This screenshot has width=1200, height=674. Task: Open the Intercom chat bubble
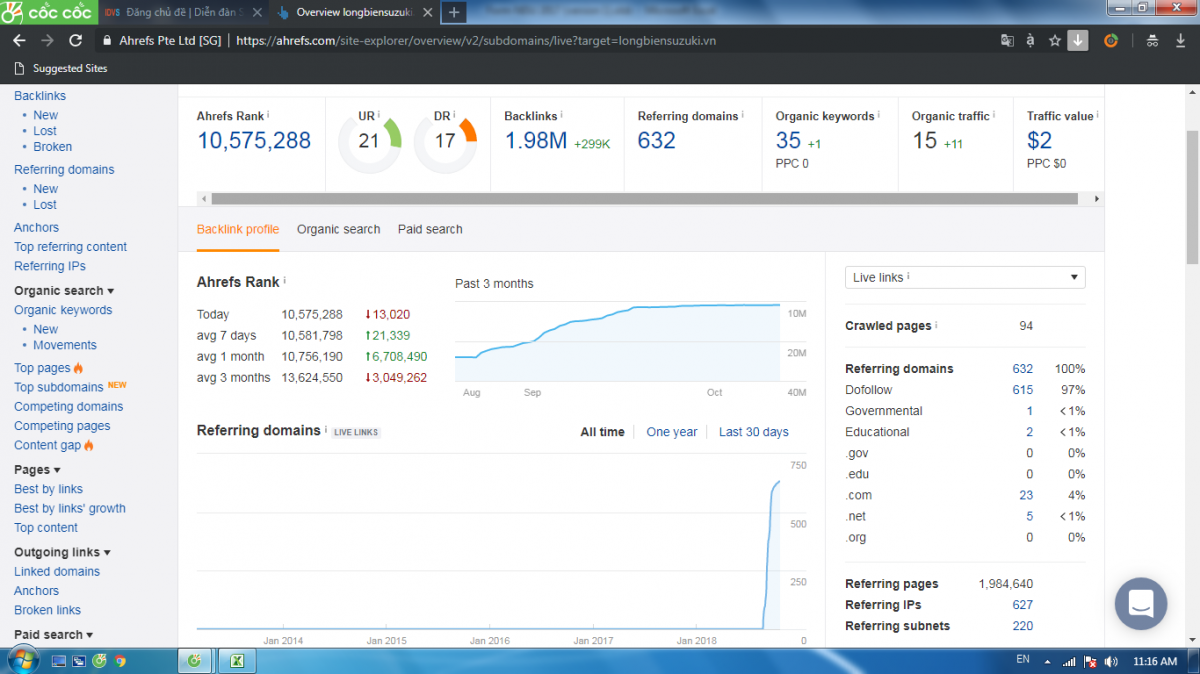tap(1141, 603)
